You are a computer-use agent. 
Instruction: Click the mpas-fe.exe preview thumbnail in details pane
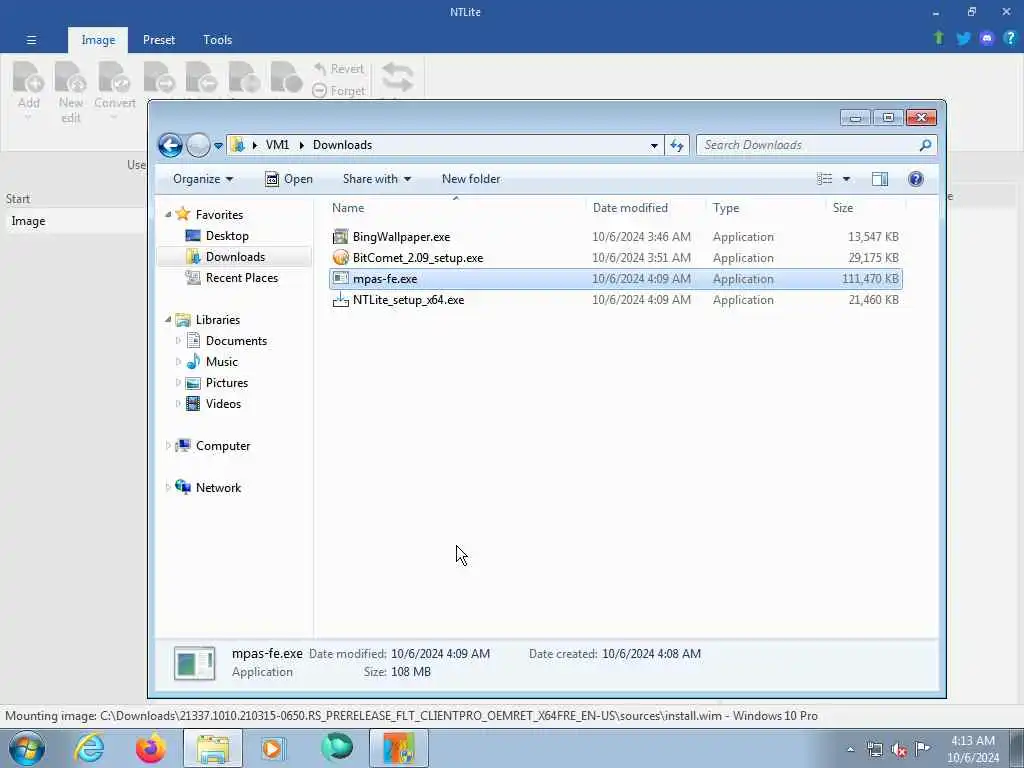[x=195, y=663]
